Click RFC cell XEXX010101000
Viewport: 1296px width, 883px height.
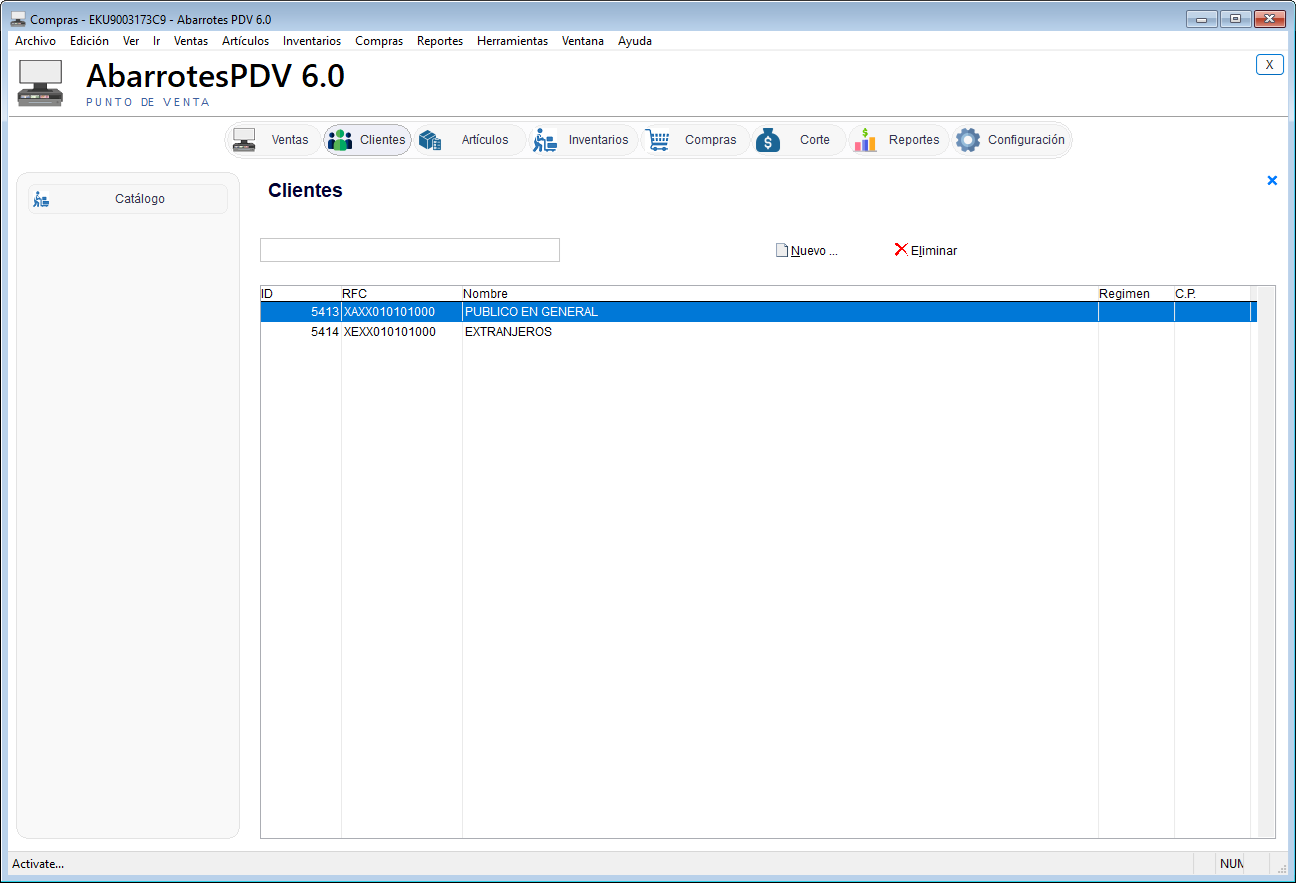(402, 332)
